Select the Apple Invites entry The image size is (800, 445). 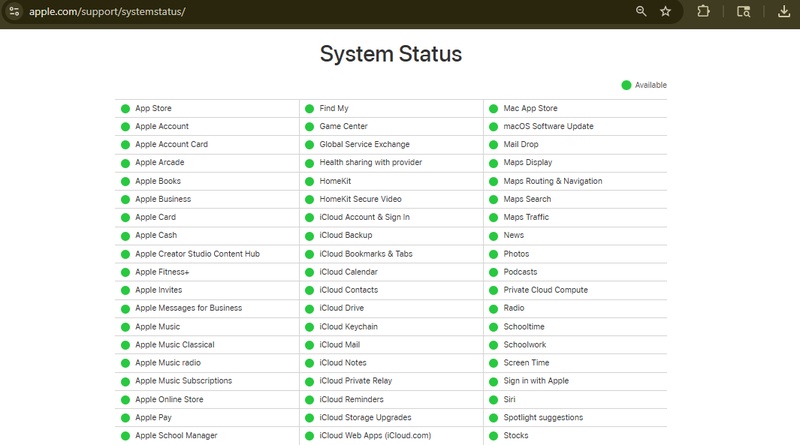(159, 290)
